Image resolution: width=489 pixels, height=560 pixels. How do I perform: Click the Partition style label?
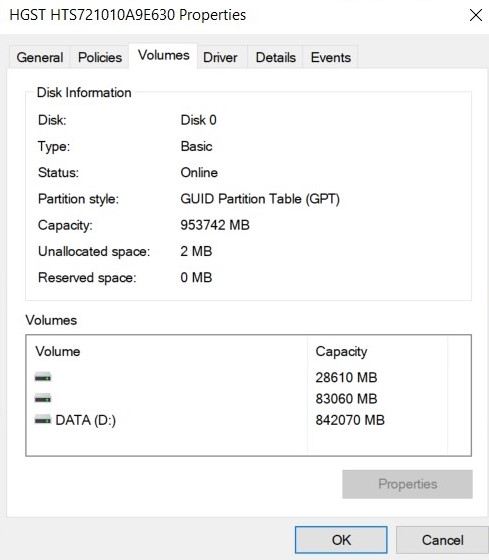pyautogui.click(x=78, y=199)
